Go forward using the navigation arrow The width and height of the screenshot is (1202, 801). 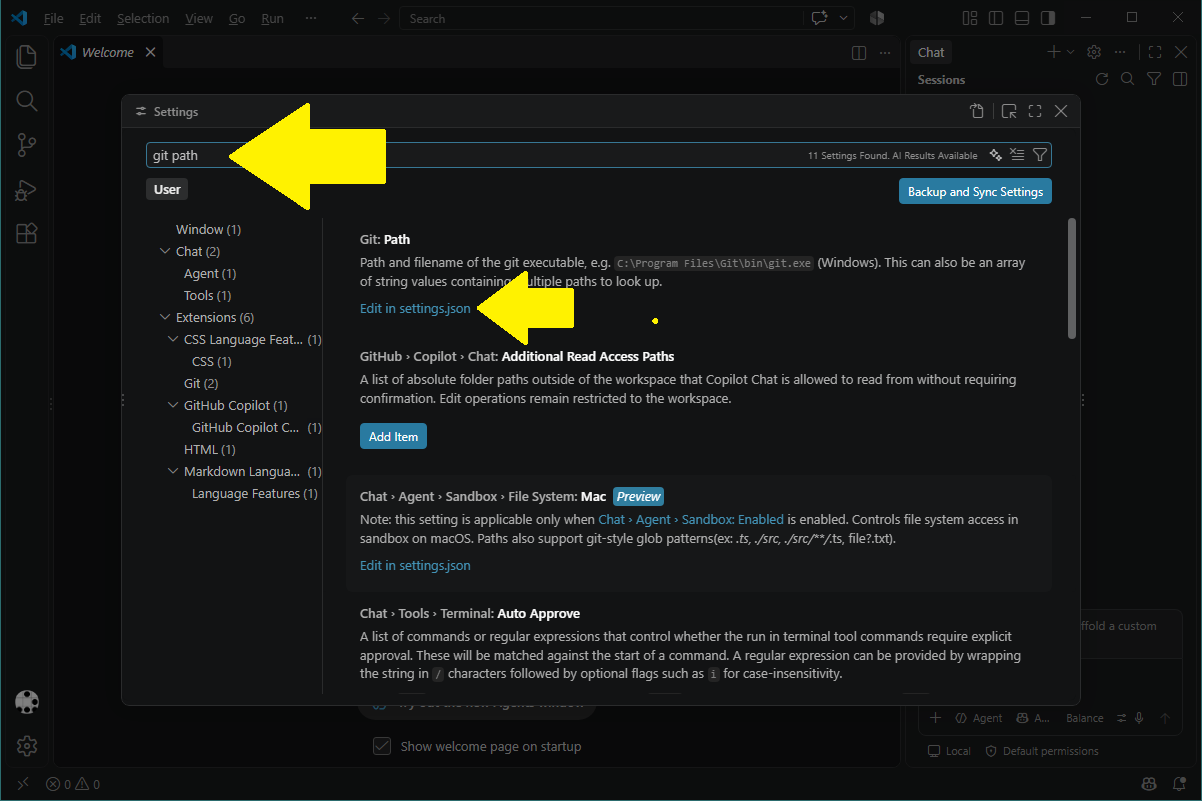[384, 18]
